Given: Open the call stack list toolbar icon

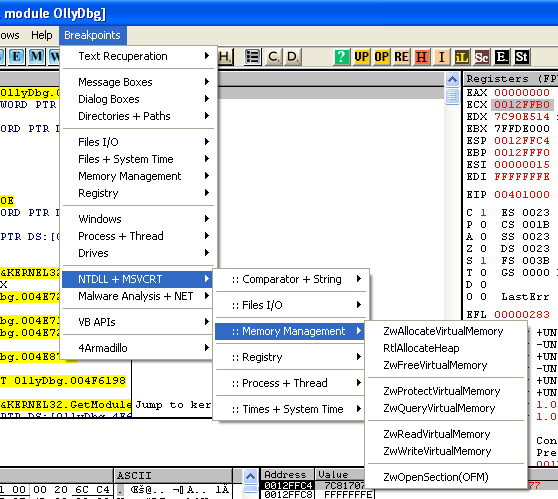Looking at the screenshot, I should click(253, 57).
